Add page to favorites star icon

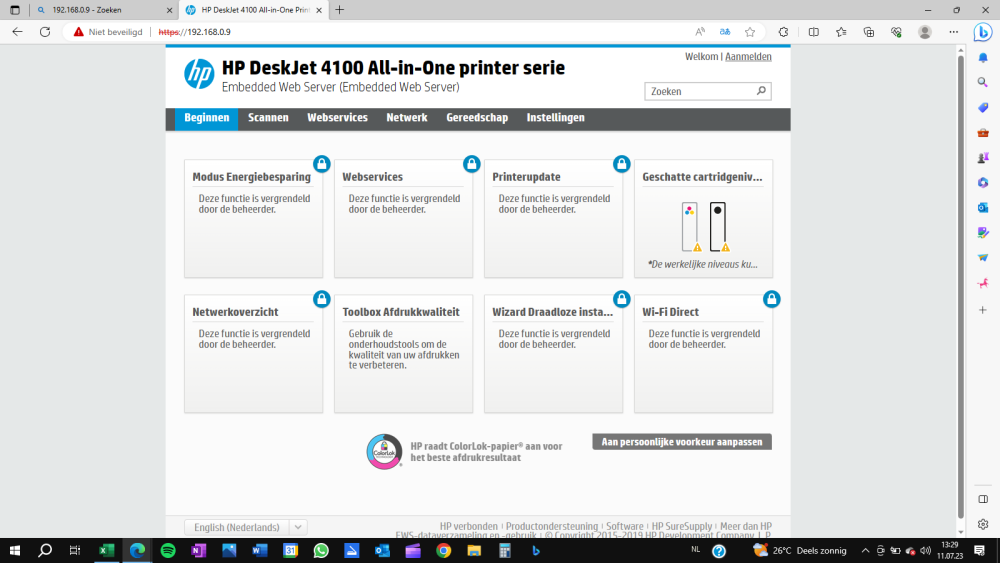(750, 32)
